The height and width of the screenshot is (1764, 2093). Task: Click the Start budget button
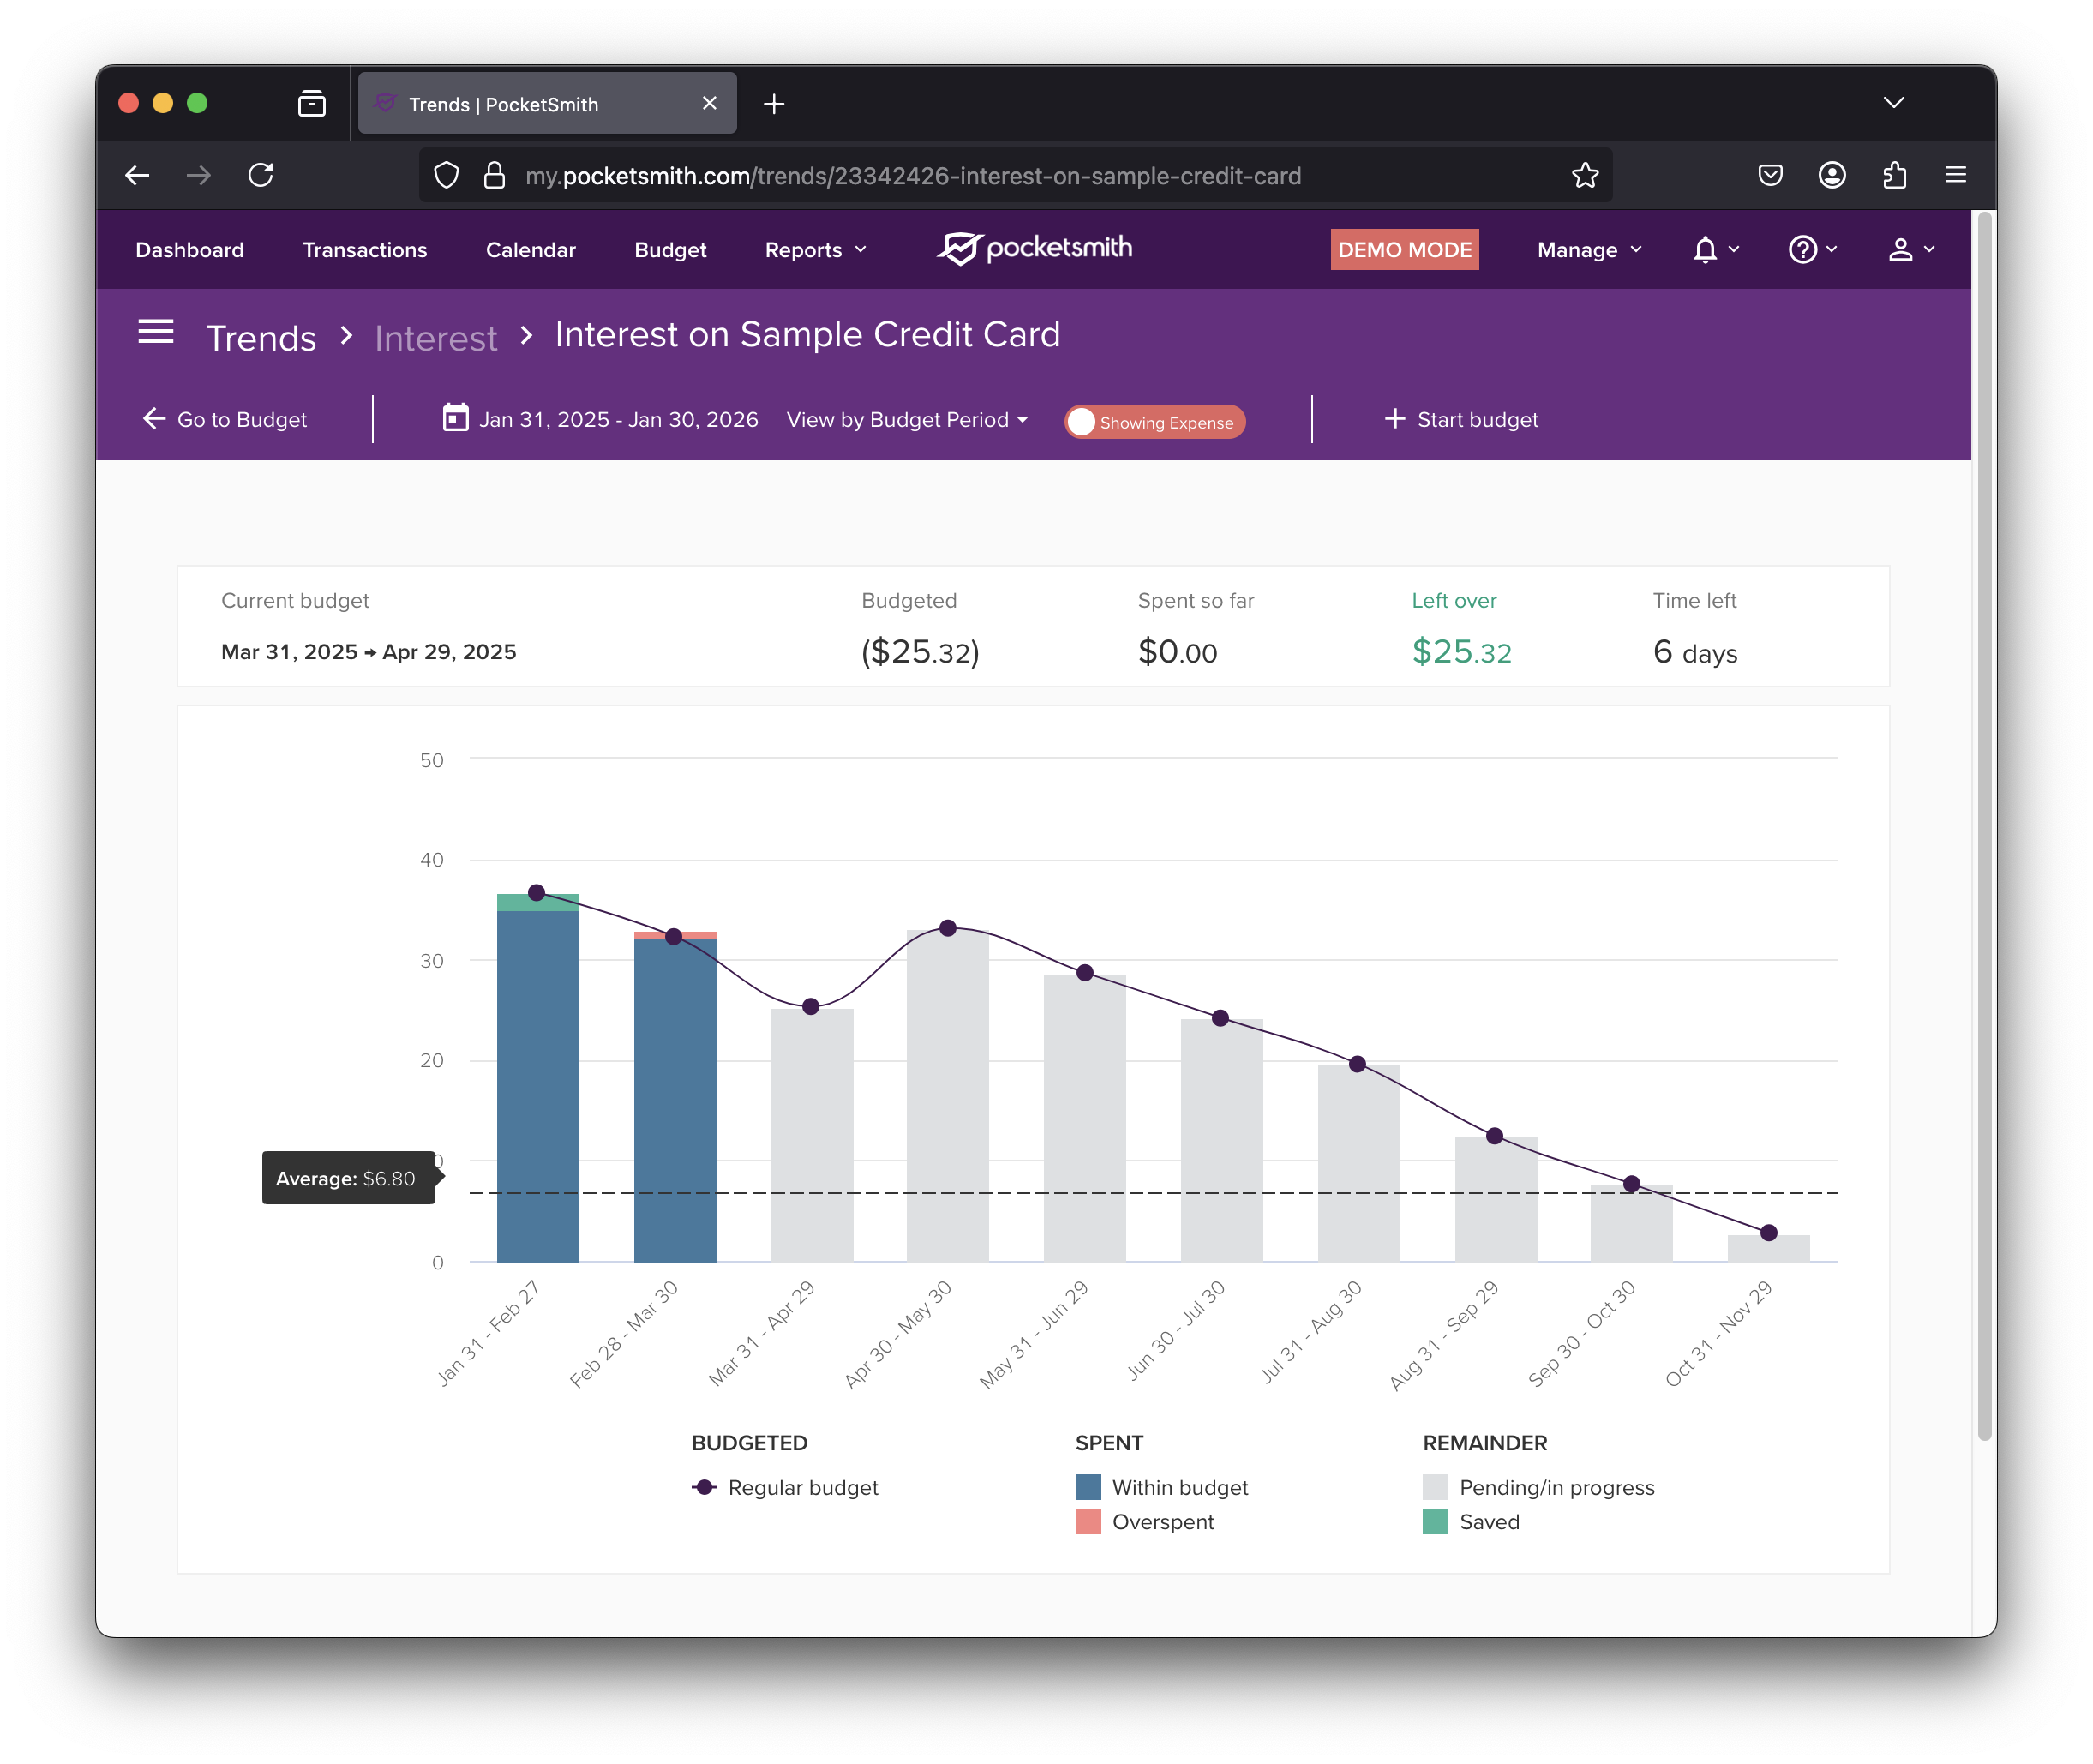coord(1461,420)
